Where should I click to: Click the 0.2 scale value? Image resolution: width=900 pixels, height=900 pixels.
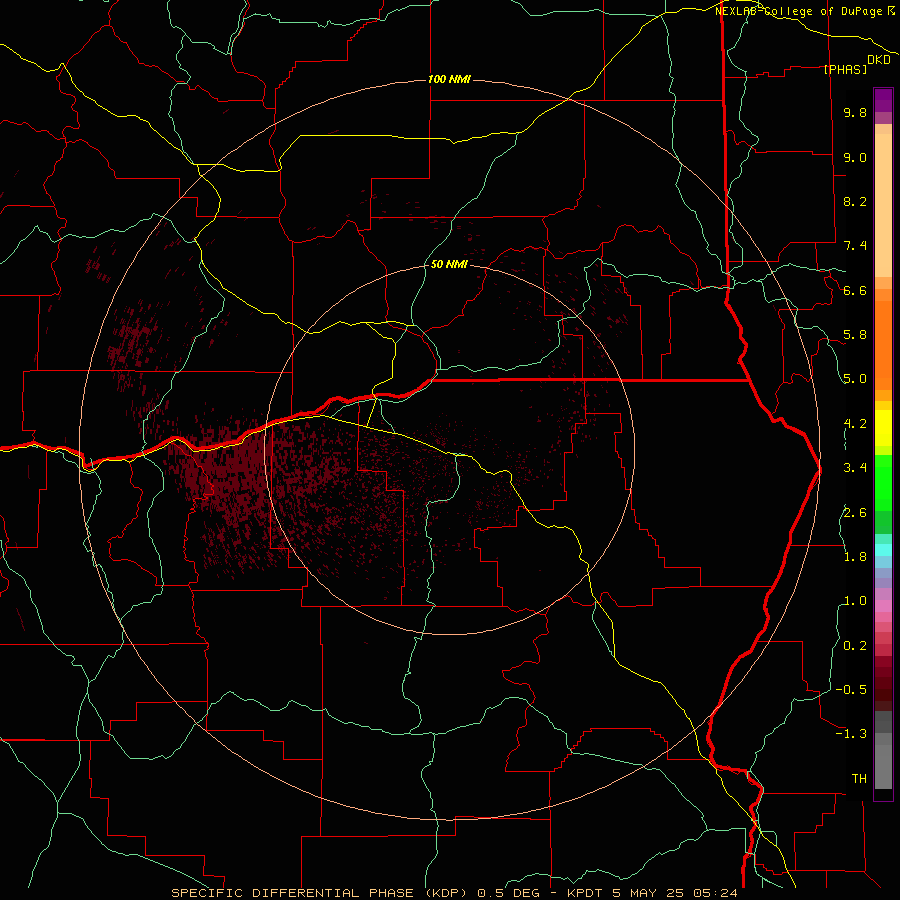point(855,646)
